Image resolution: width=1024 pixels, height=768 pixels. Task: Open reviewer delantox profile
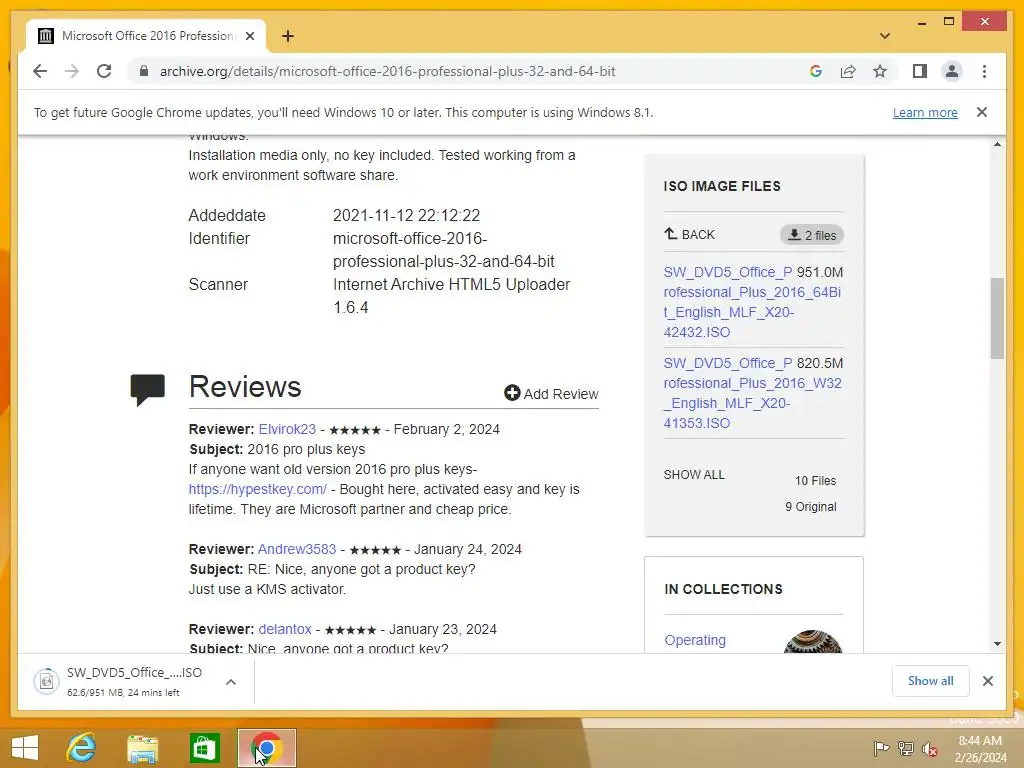click(285, 629)
